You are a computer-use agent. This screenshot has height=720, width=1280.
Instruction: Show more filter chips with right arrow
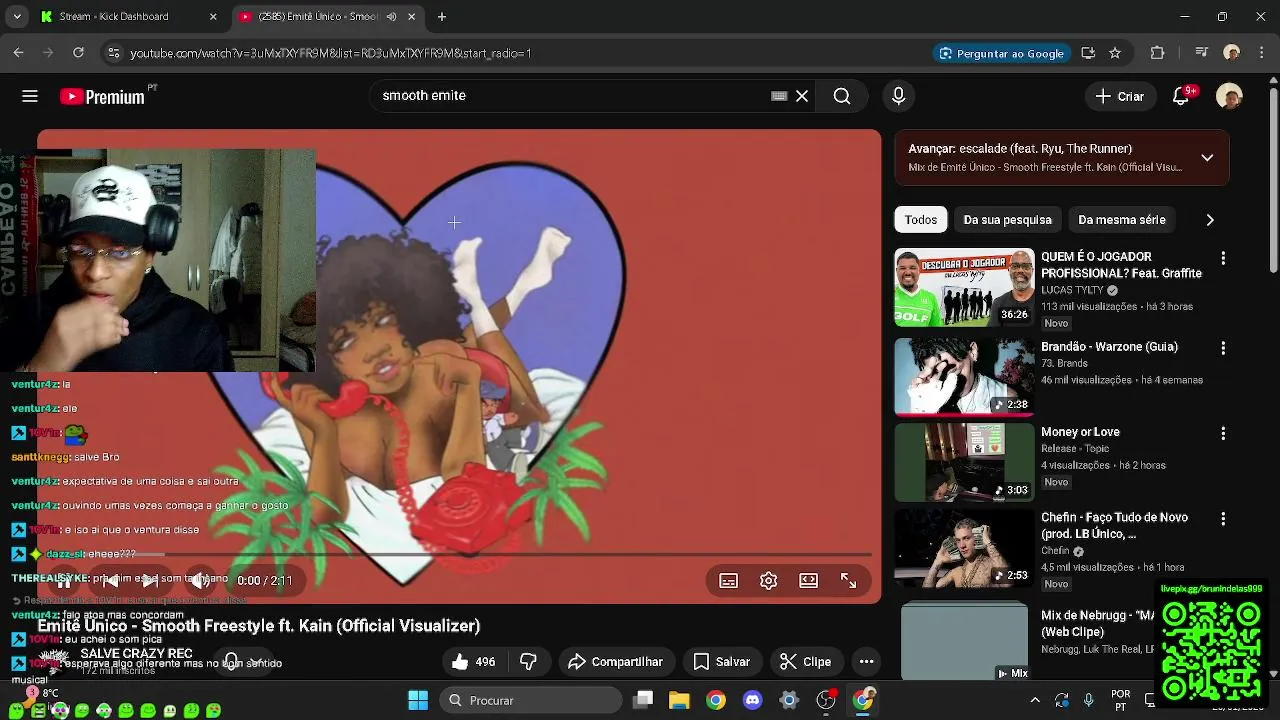pyautogui.click(x=1210, y=220)
